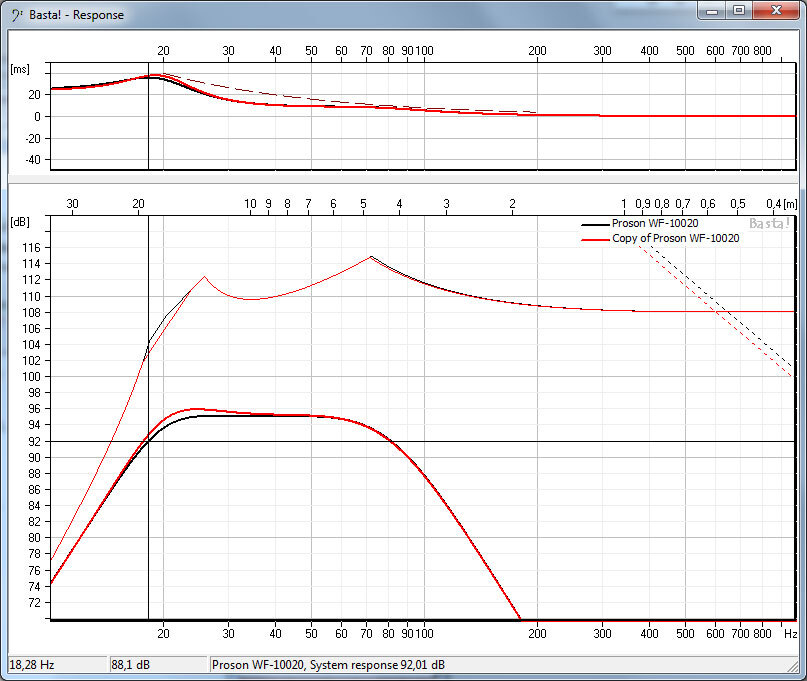The image size is (807, 681).
Task: Click the 10 m wavelength tick label
Action: coord(250,204)
